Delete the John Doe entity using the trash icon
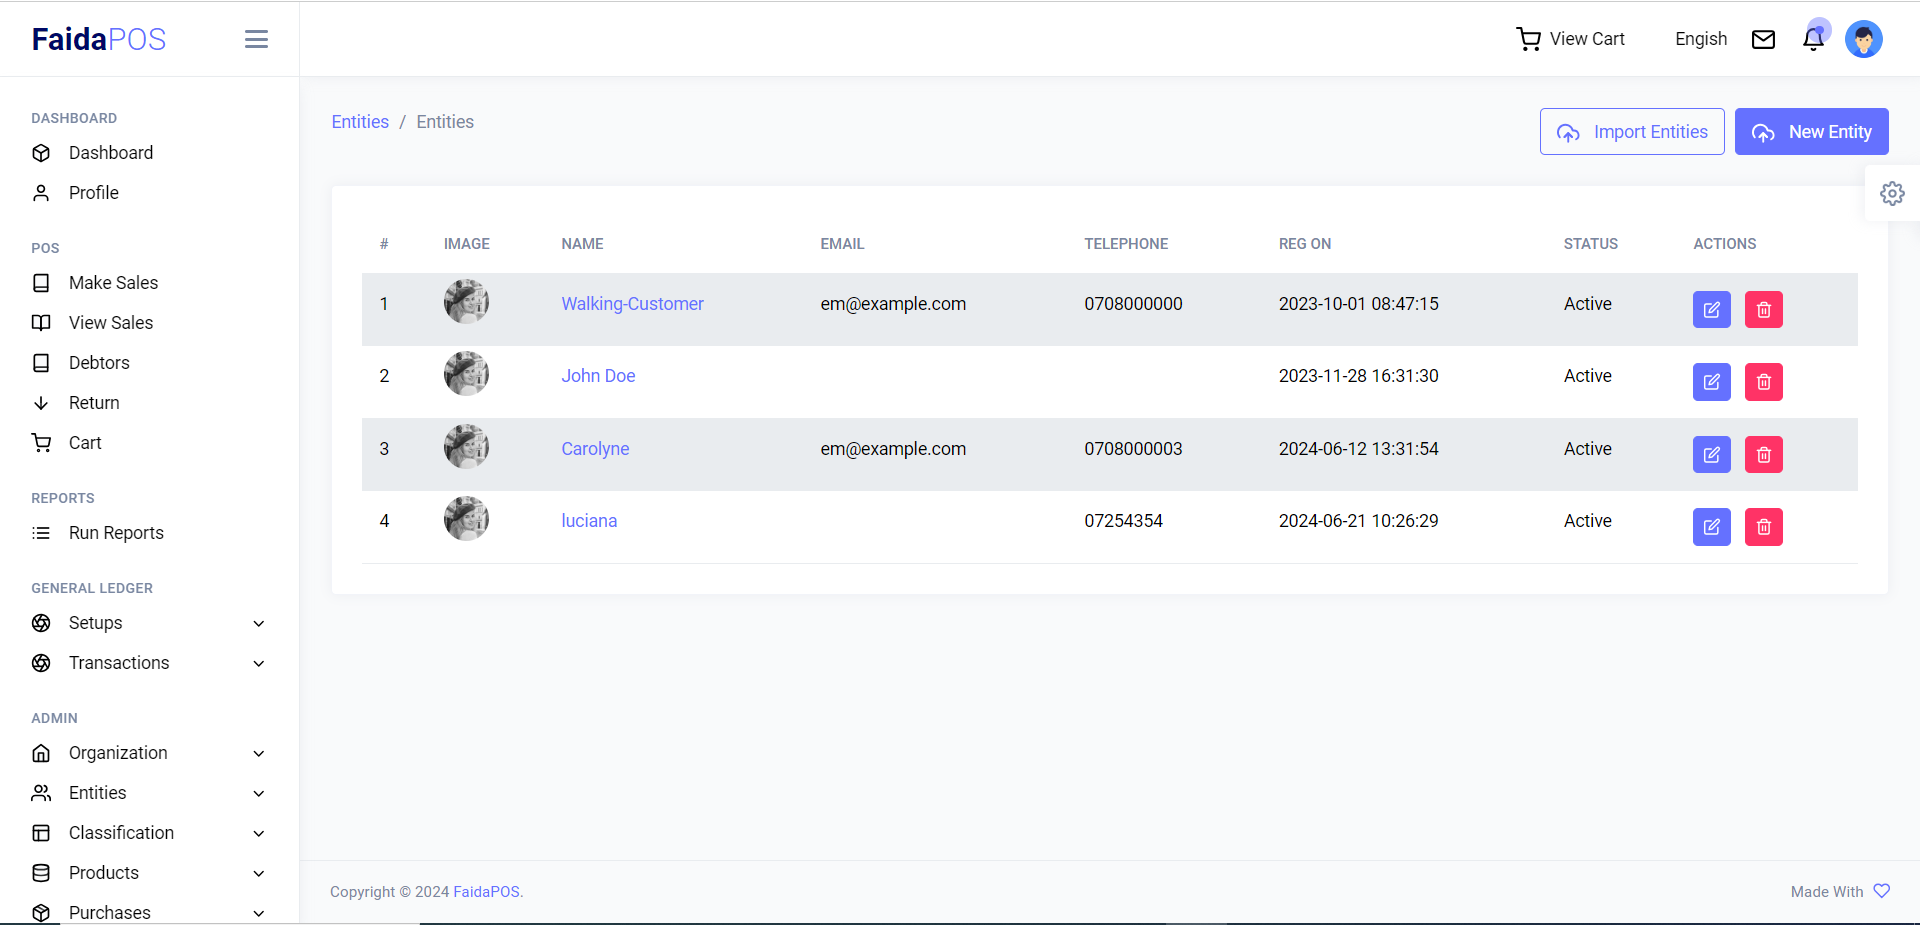 1763,382
